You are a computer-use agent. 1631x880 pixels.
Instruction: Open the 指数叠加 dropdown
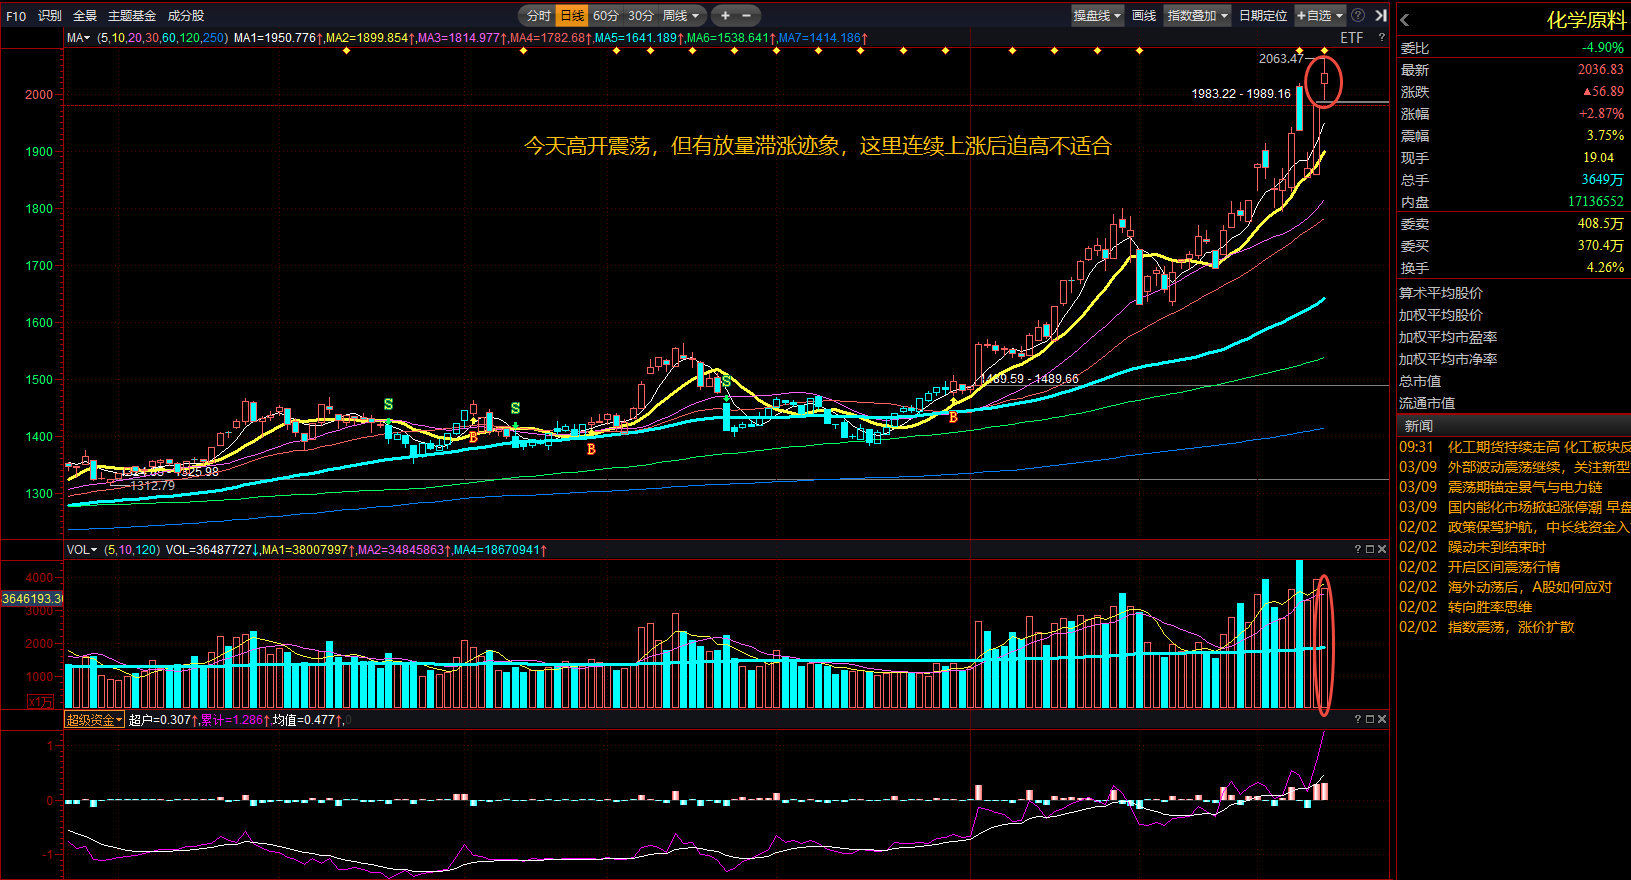pyautogui.click(x=1197, y=15)
